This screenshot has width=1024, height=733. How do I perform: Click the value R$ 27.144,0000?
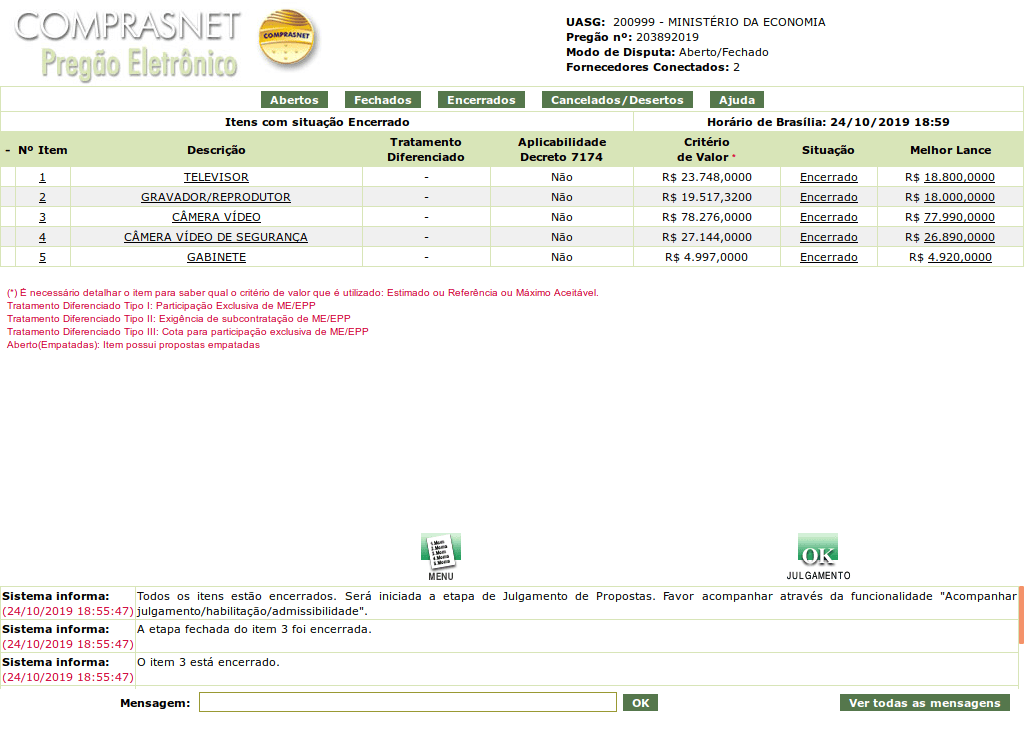click(707, 237)
